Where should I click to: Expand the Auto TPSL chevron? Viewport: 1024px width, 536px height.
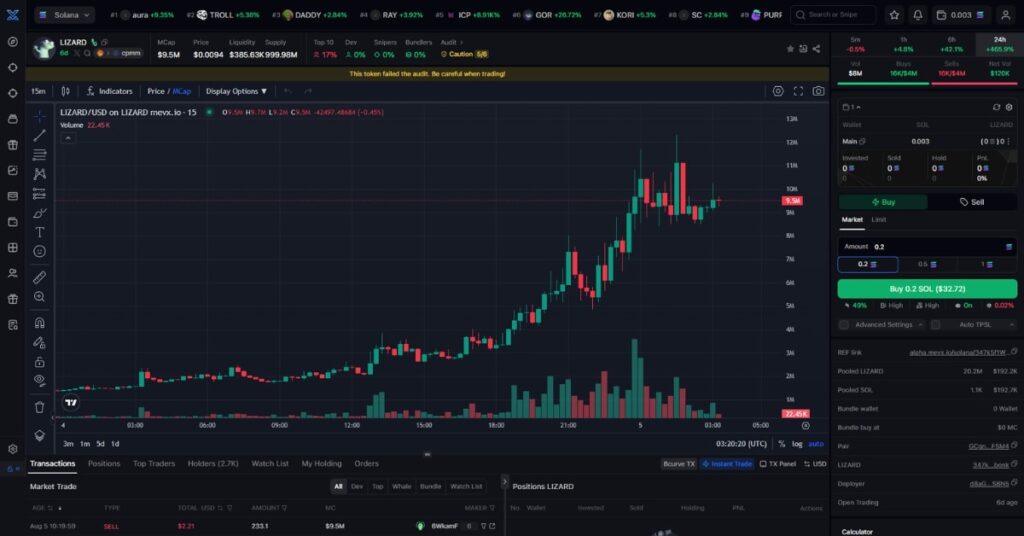tap(1012, 324)
